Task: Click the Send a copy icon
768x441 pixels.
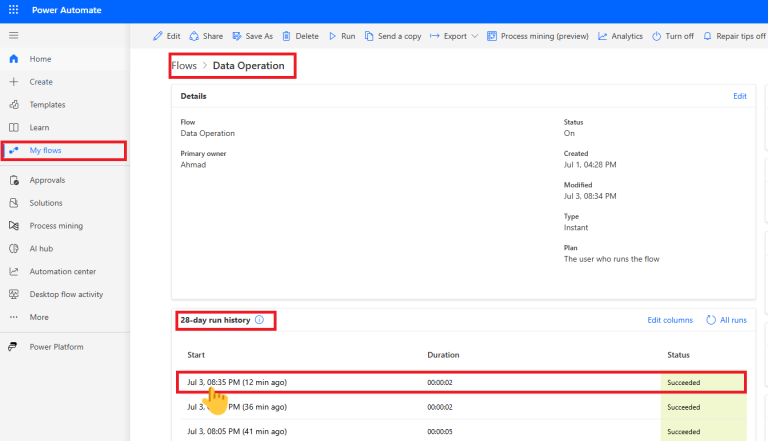Action: [x=369, y=36]
